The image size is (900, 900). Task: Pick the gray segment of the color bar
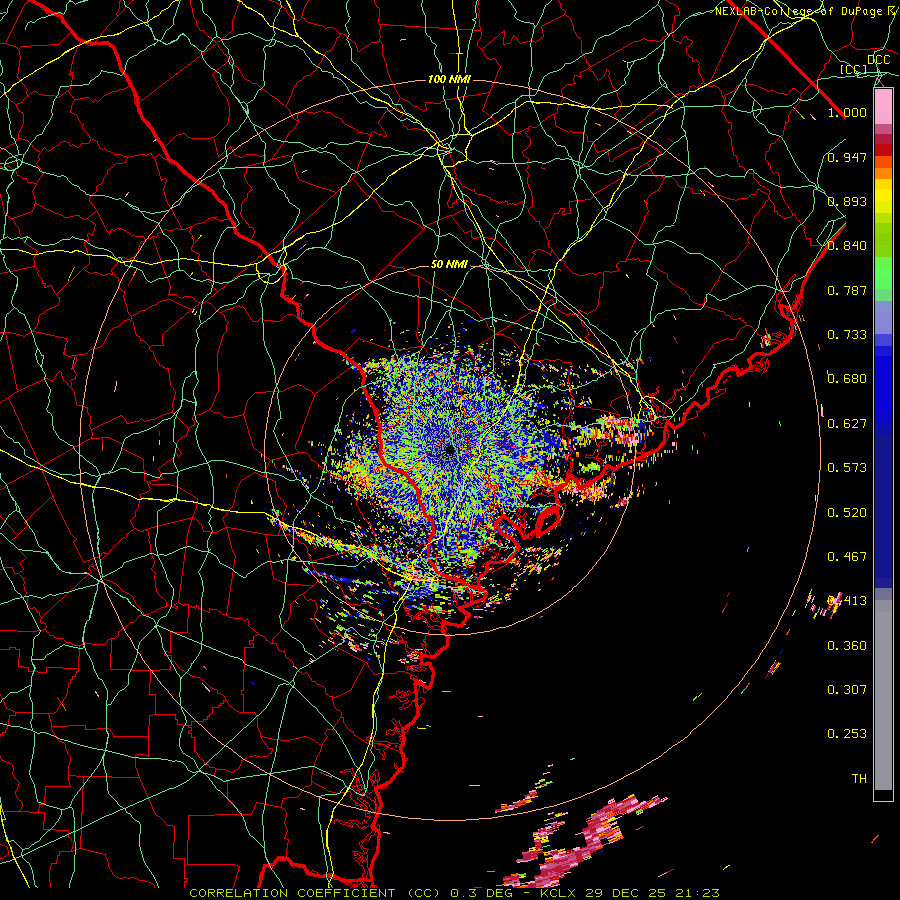click(883, 695)
